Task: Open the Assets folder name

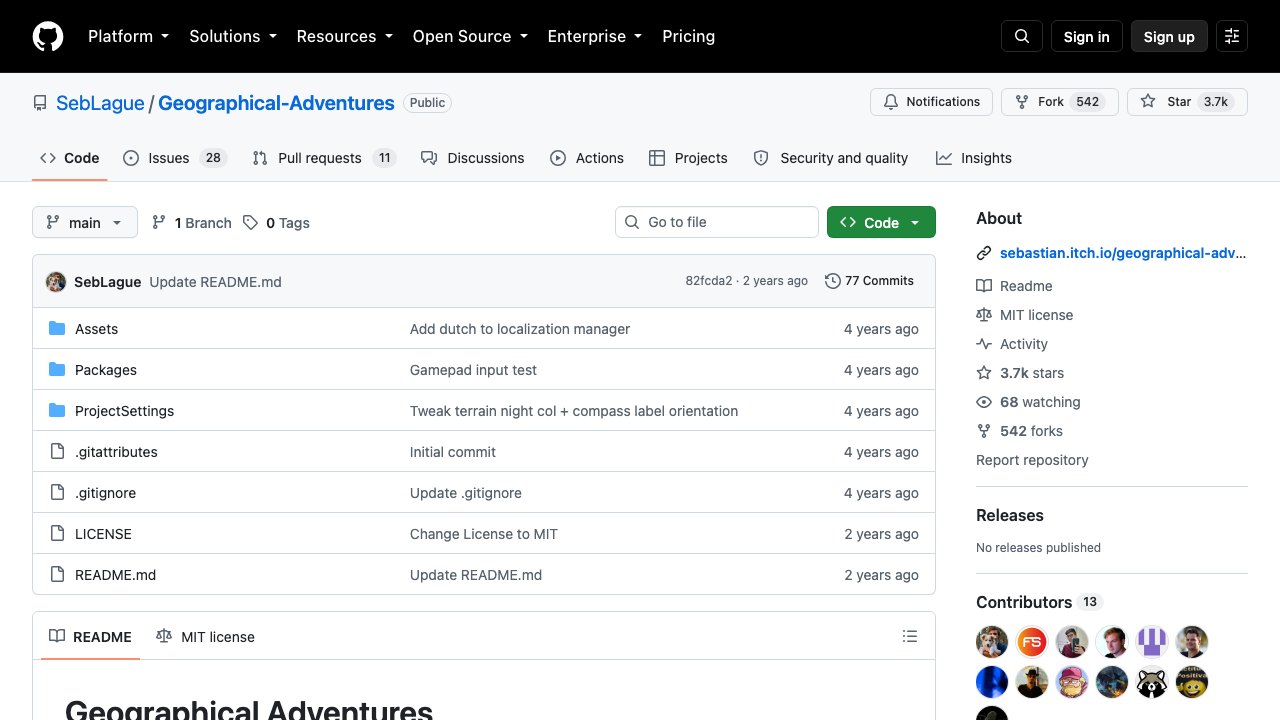Action: click(x=96, y=329)
